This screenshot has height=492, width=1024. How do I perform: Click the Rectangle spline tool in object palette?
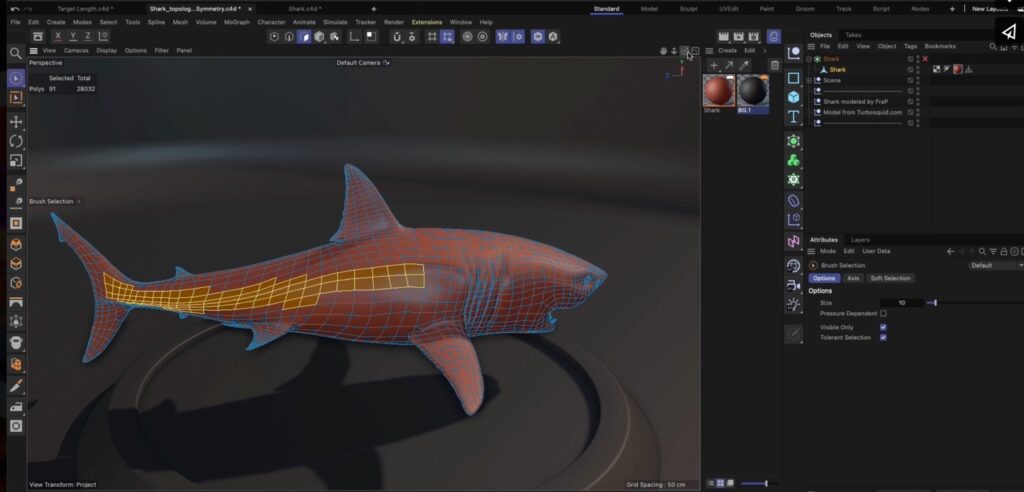[793, 78]
